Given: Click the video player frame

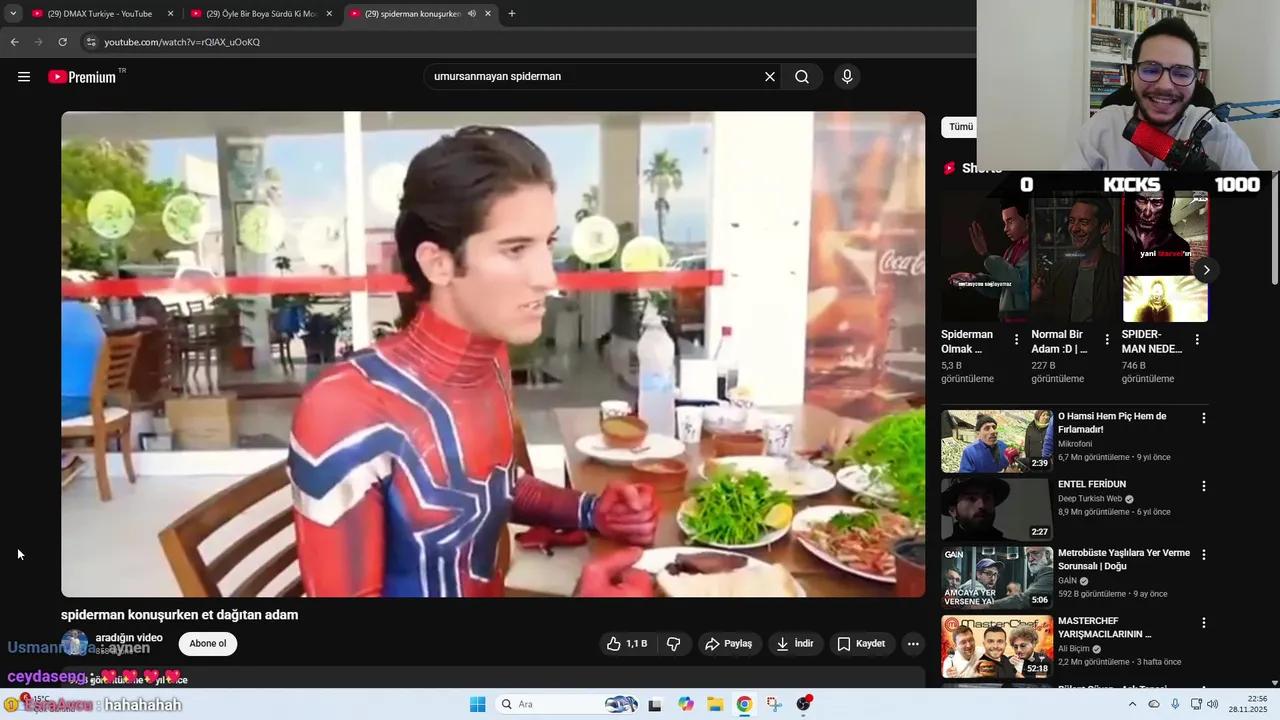Looking at the screenshot, I should pyautogui.click(x=493, y=354).
